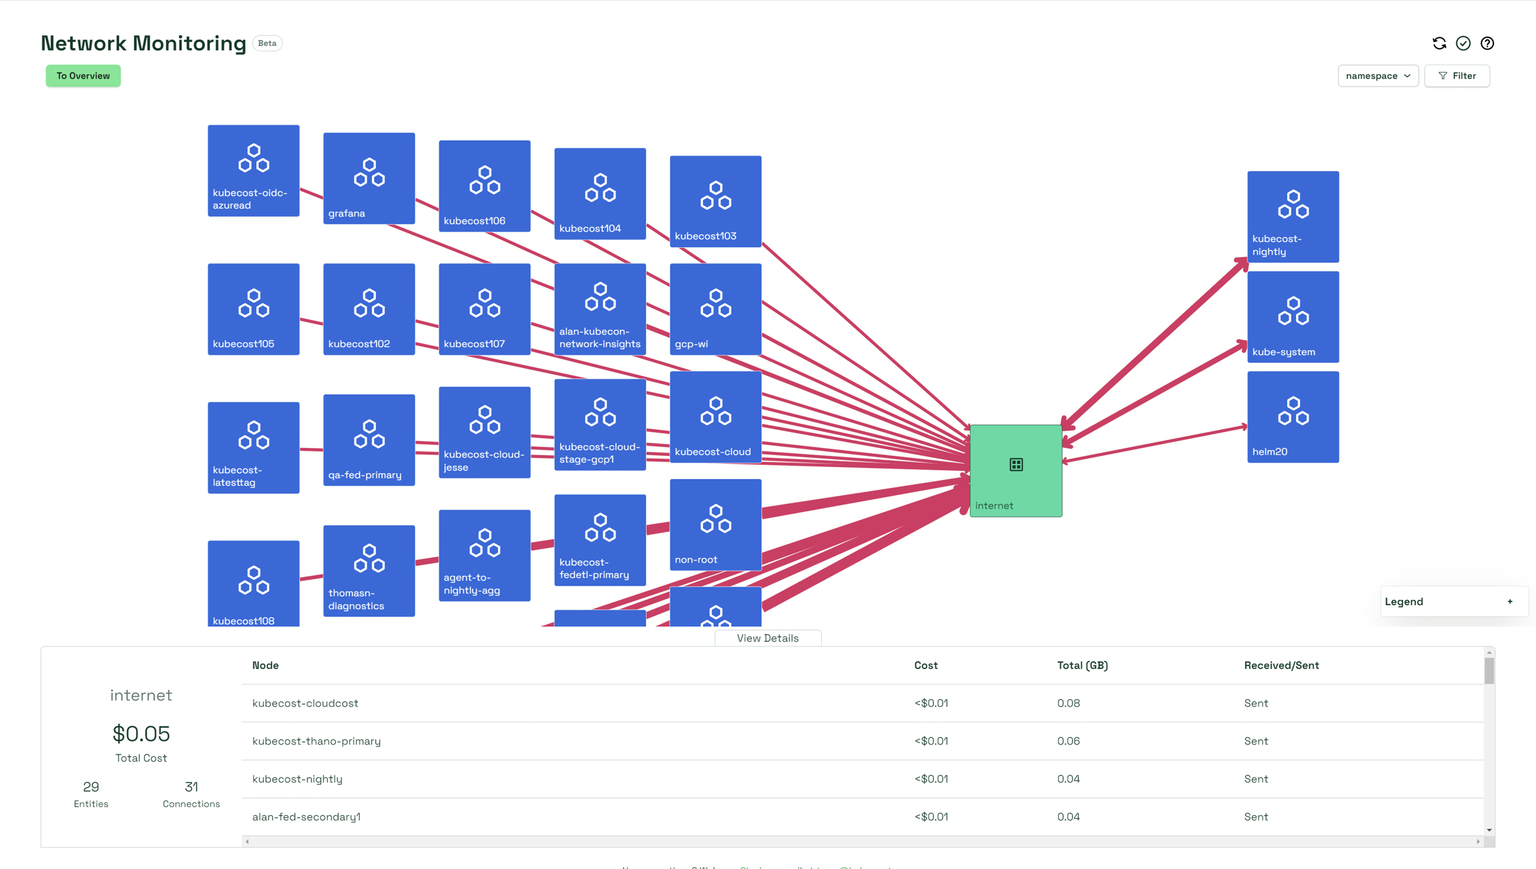Image resolution: width=1536 pixels, height=869 pixels.
Task: Select the internet node
Action: (1014, 470)
